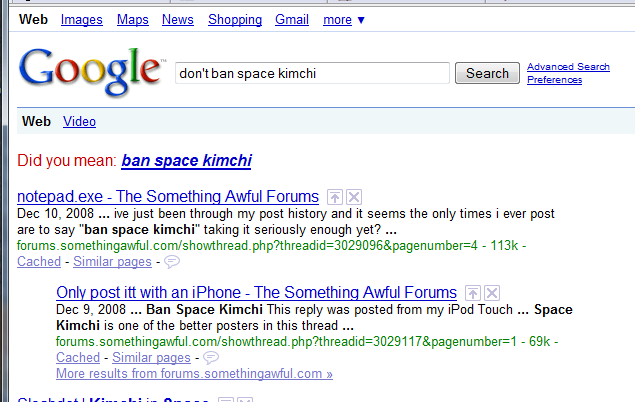Promote the 'Only post itt' result
Screen dimensions: 635x402
tap(473, 293)
